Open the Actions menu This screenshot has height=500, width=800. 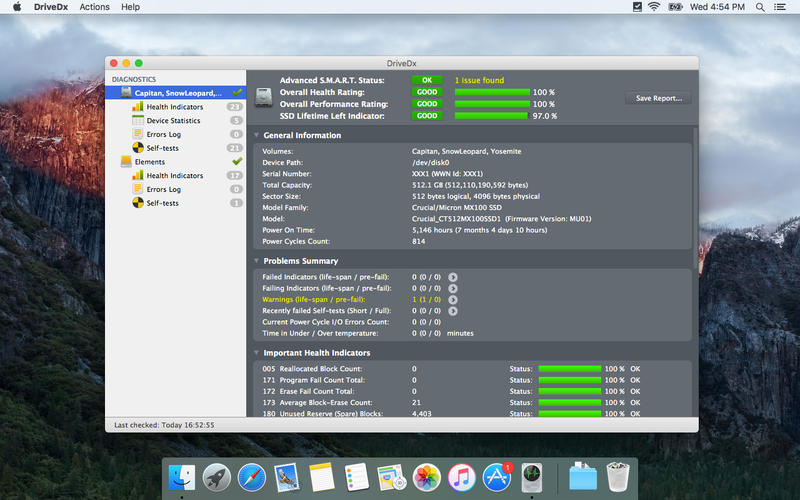(x=94, y=7)
